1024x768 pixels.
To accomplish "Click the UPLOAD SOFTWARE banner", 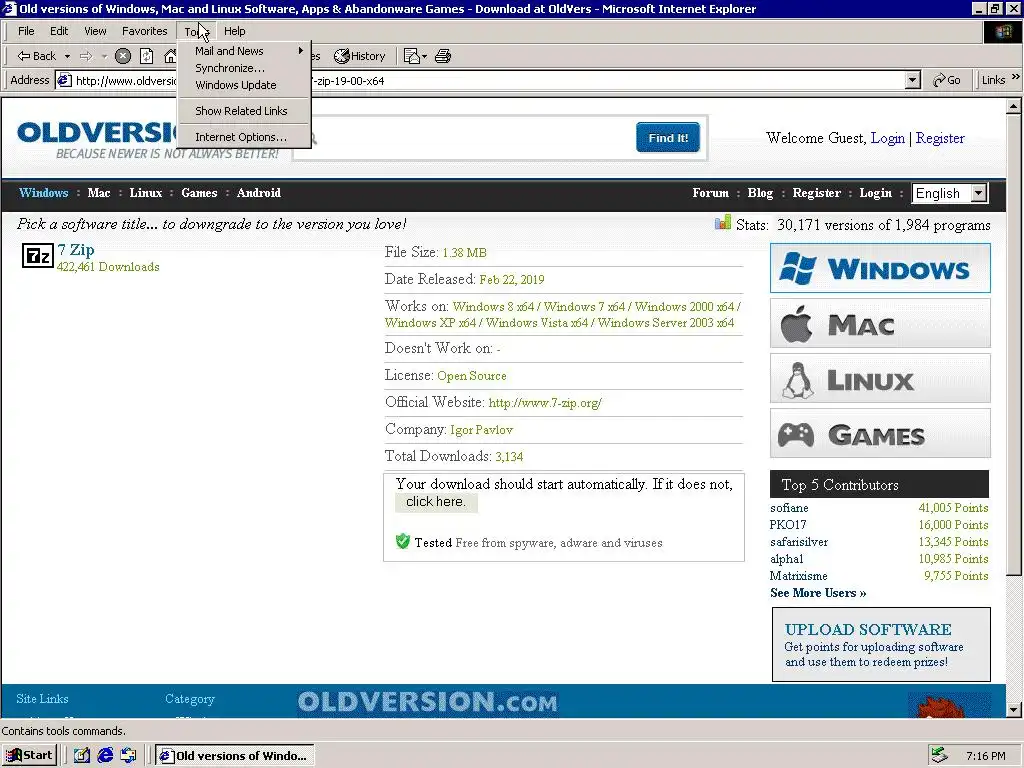I will pyautogui.click(x=881, y=645).
